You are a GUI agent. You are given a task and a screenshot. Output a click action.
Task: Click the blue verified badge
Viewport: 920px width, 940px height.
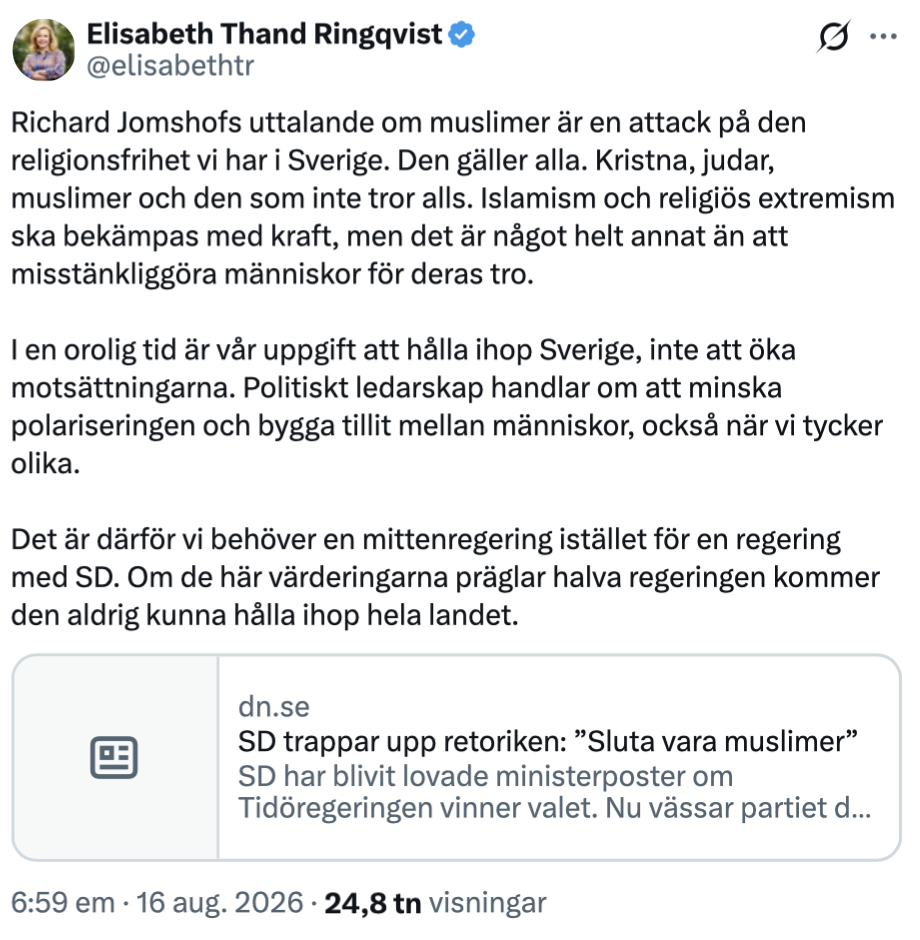point(461,35)
